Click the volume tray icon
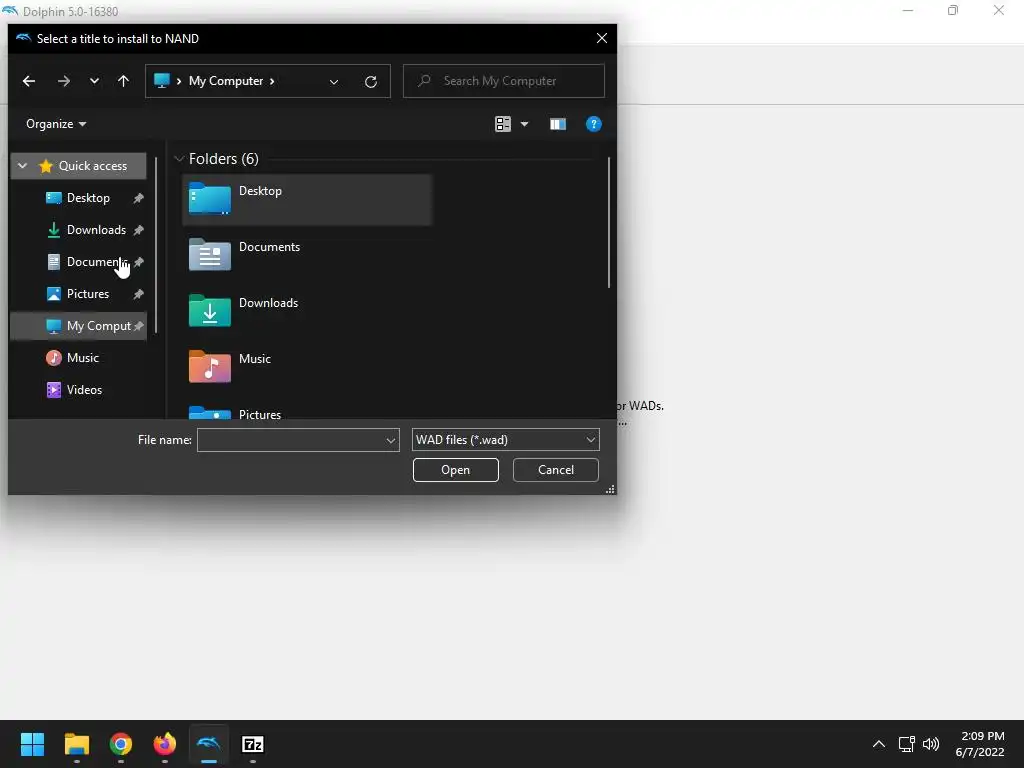 tap(931, 744)
